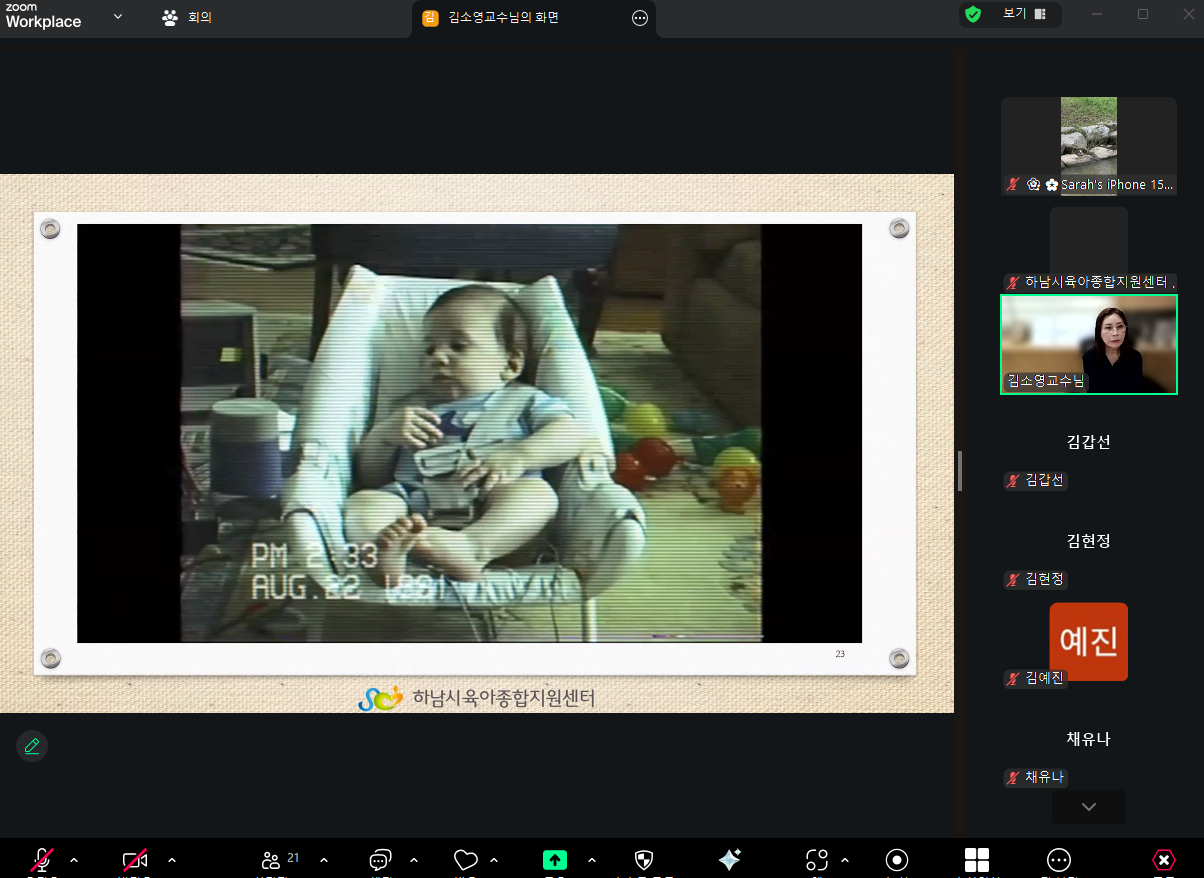Expand video options arrow beside the camera
1204x878 pixels.
coord(172,860)
